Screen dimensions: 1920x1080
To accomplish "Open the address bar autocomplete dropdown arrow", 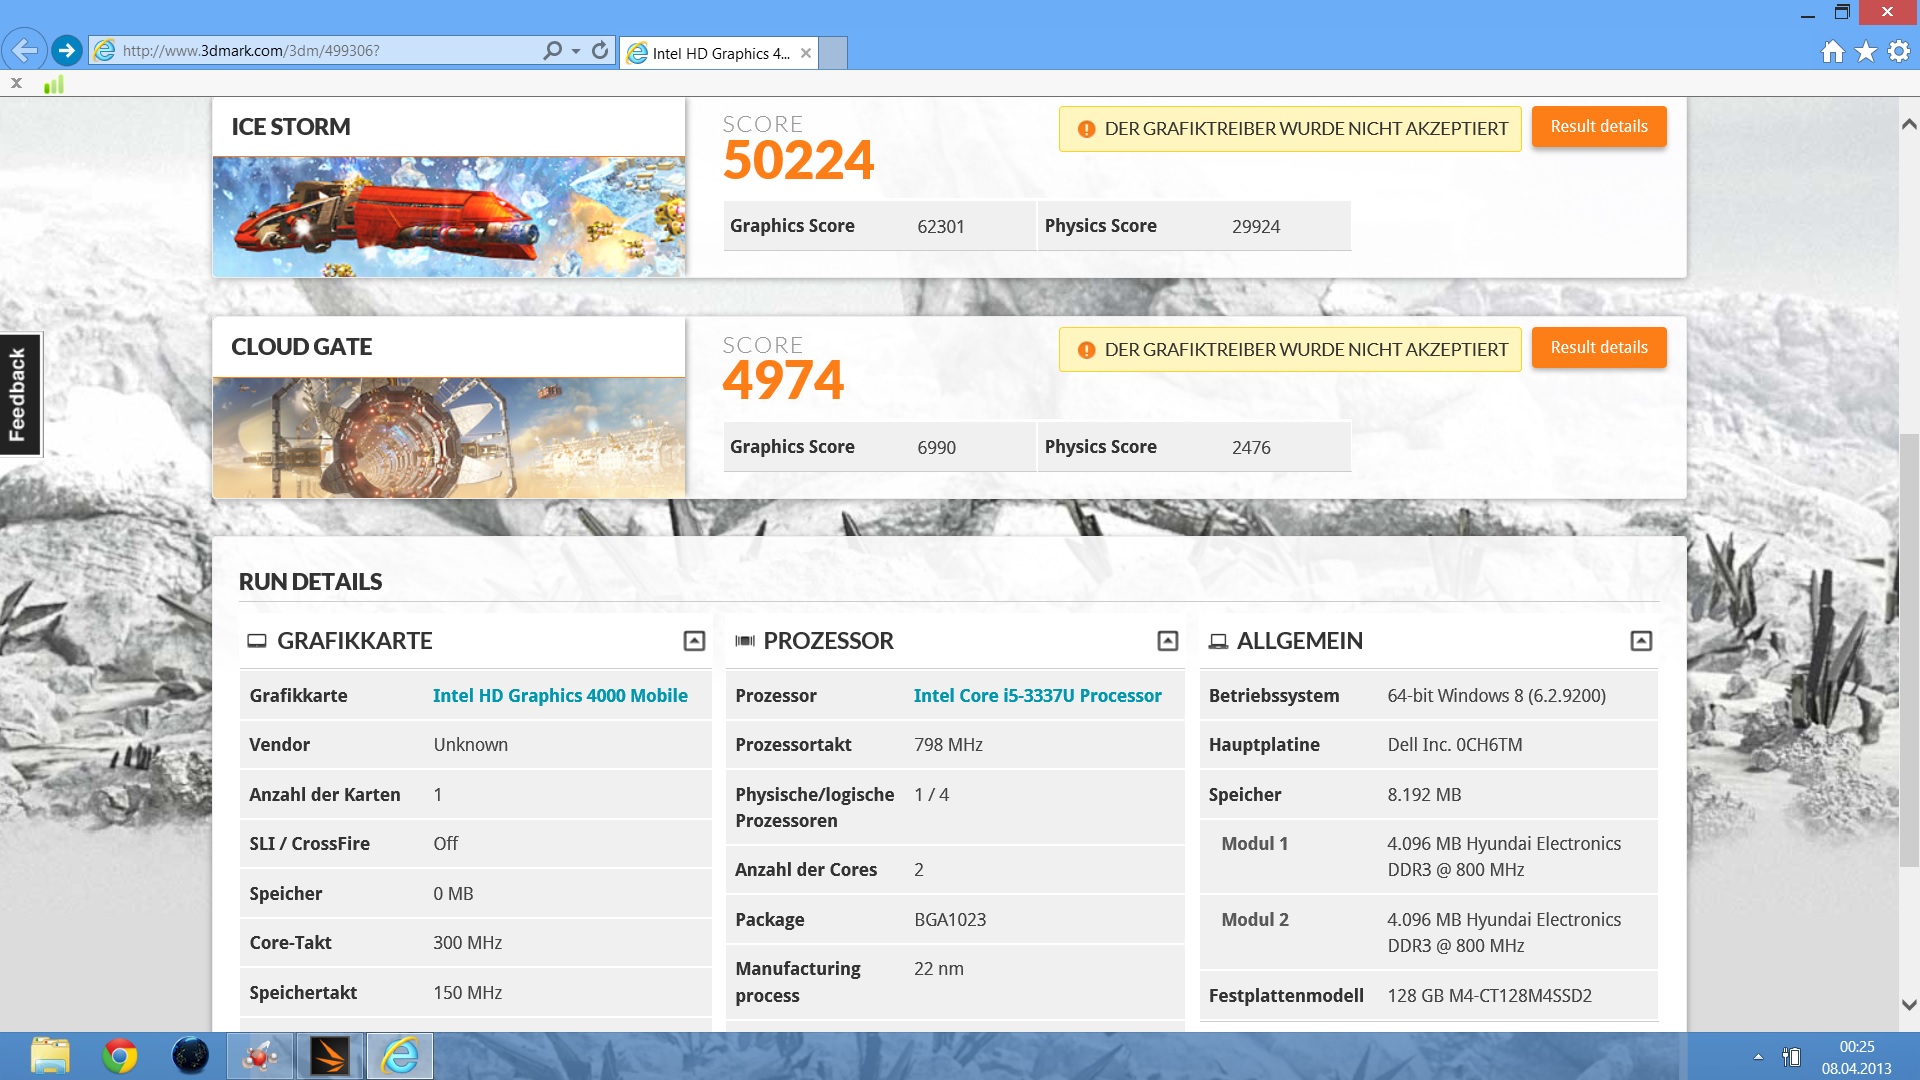I will tap(576, 51).
